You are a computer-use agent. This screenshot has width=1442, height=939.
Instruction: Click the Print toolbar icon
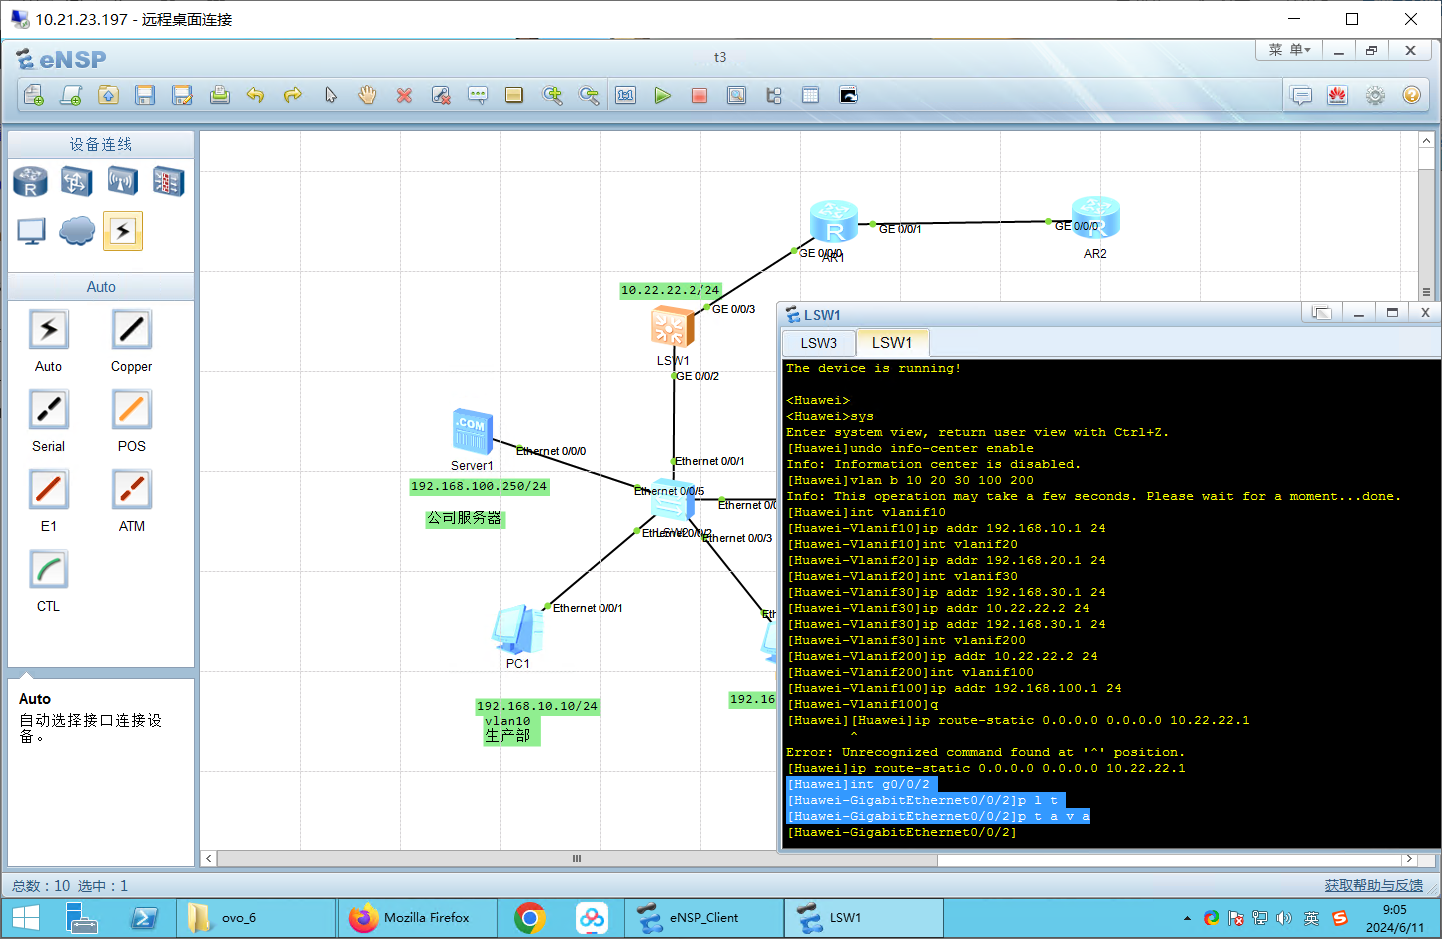coord(219,95)
